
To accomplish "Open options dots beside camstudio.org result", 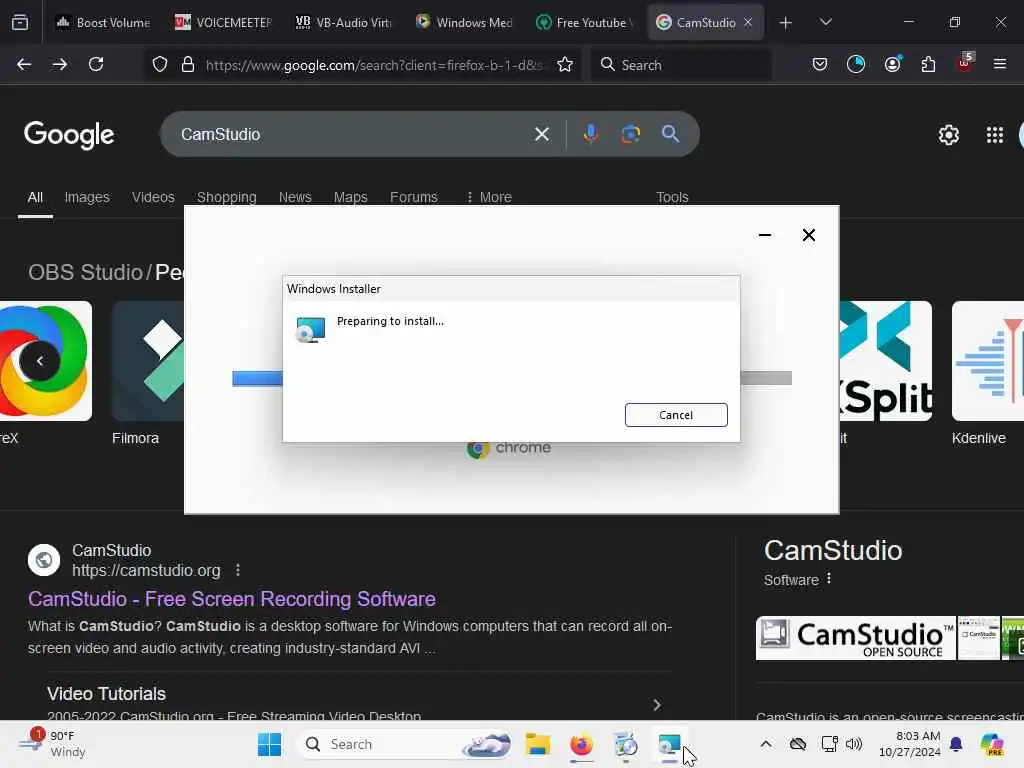I will tap(238, 570).
